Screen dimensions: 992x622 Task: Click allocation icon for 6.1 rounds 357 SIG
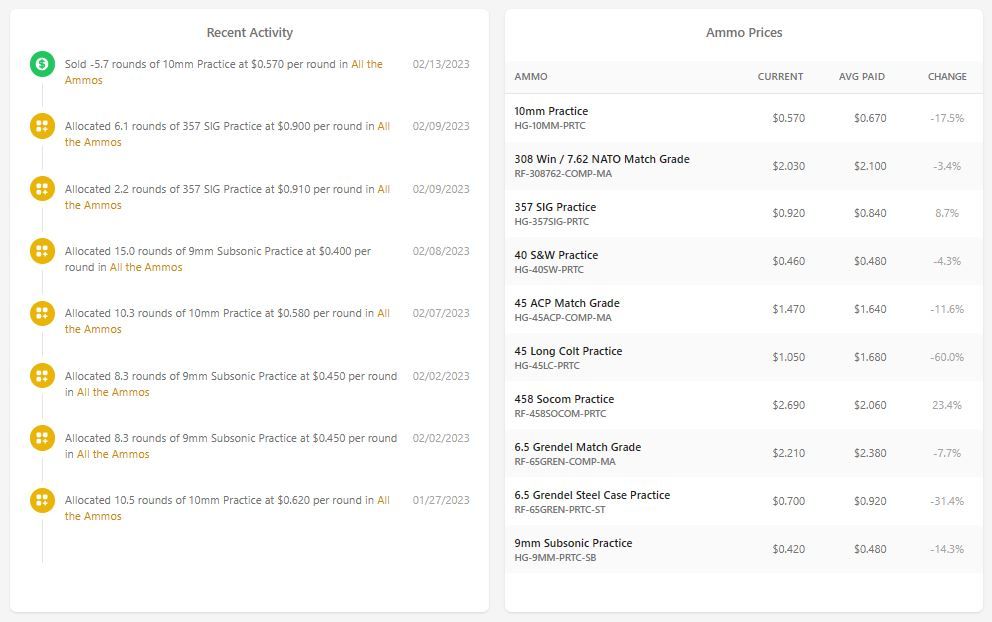[x=42, y=126]
